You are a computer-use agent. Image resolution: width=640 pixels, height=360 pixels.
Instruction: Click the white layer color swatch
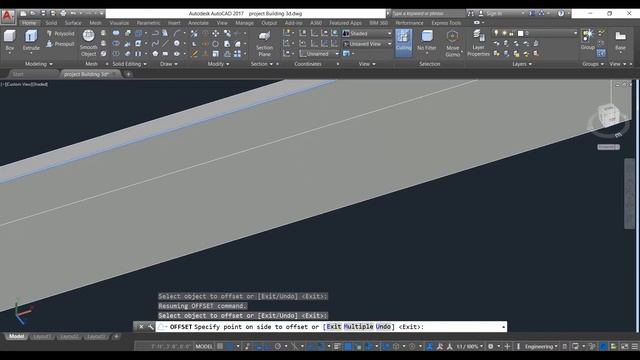[x=520, y=33]
